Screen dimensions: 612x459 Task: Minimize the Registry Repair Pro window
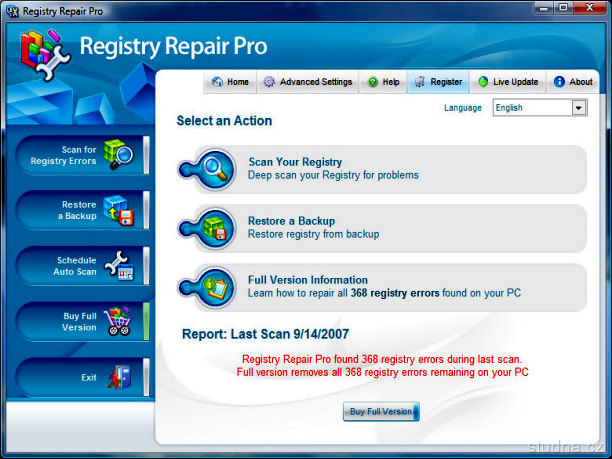tap(544, 8)
